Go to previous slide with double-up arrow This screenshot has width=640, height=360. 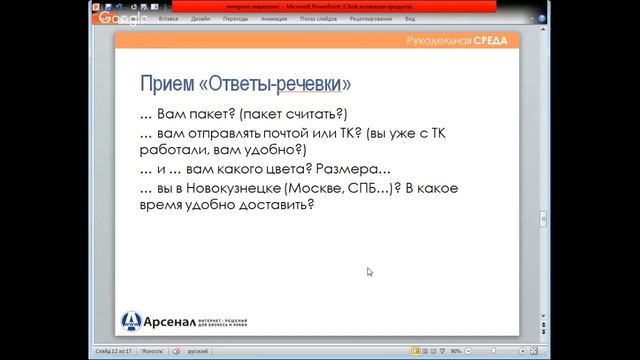tap(543, 324)
